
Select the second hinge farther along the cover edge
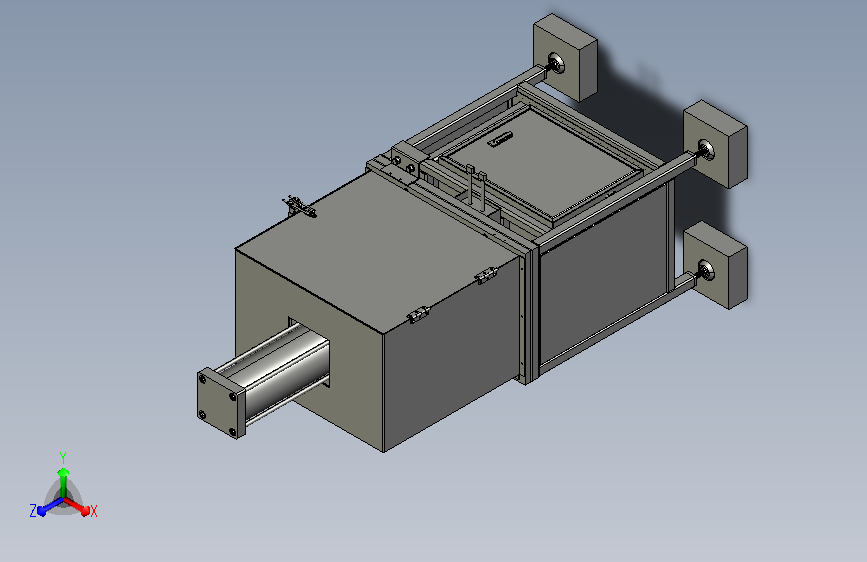tap(486, 274)
